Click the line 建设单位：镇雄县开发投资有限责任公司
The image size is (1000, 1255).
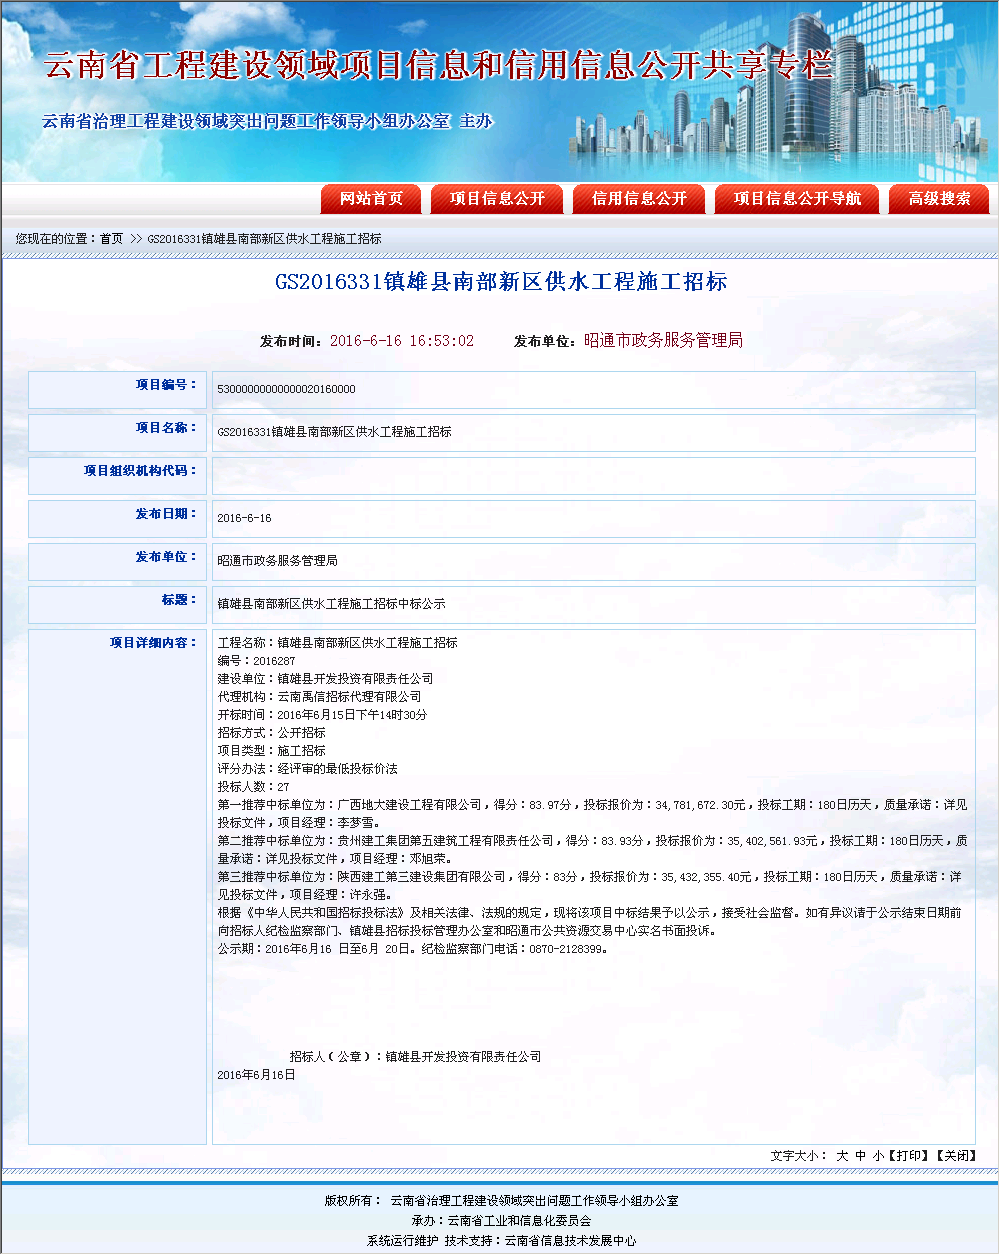(325, 679)
